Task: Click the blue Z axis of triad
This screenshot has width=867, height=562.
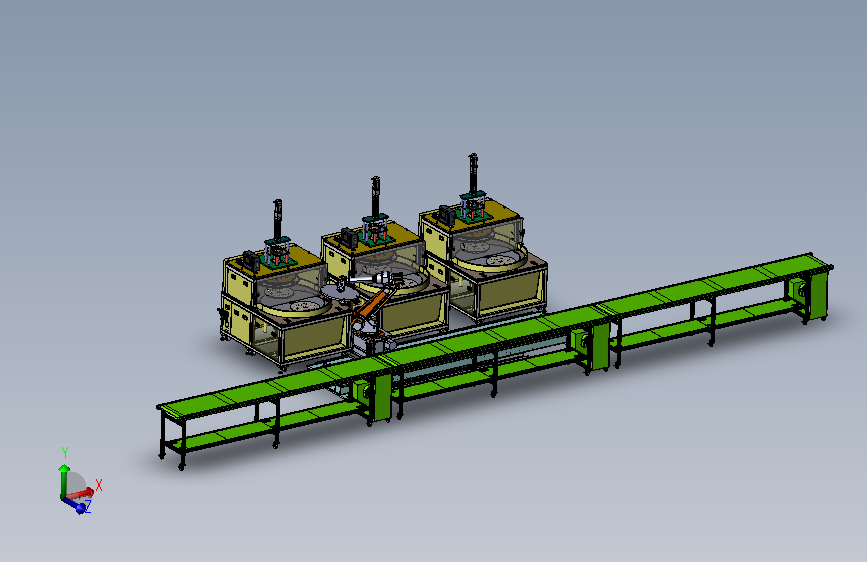Action: [76, 504]
